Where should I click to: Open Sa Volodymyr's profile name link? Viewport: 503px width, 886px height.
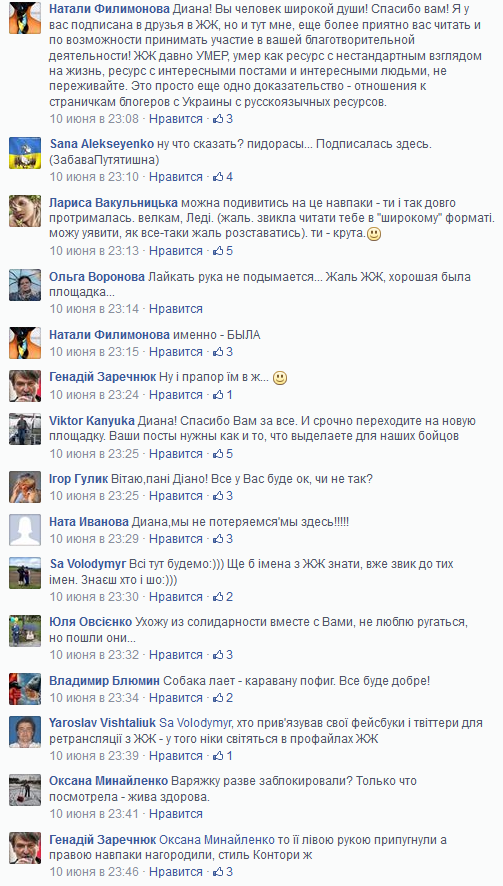[x=88, y=564]
